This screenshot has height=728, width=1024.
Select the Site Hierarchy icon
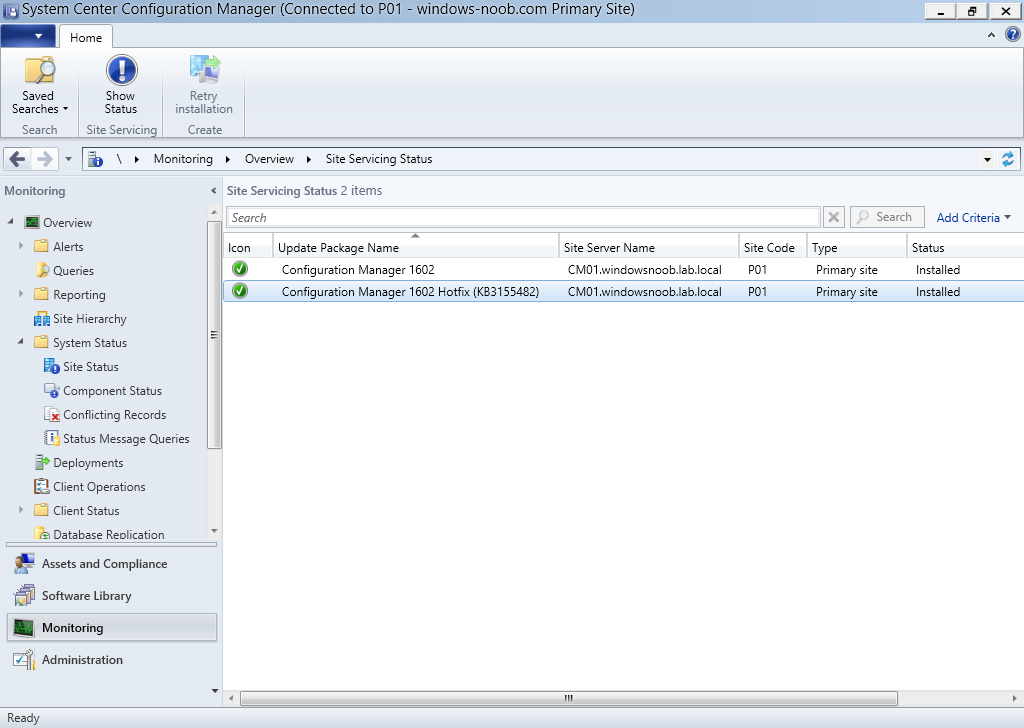(x=42, y=319)
